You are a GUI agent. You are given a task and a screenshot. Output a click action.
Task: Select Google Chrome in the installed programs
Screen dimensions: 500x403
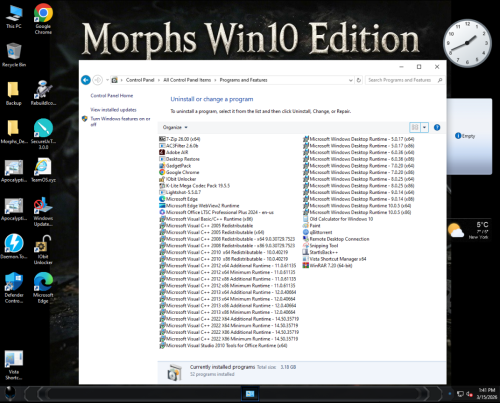point(179,172)
